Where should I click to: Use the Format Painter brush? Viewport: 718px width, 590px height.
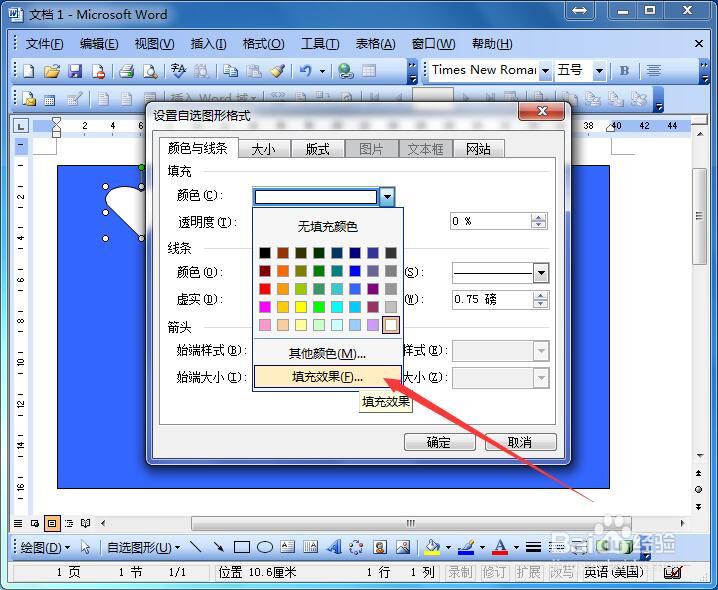pos(278,71)
